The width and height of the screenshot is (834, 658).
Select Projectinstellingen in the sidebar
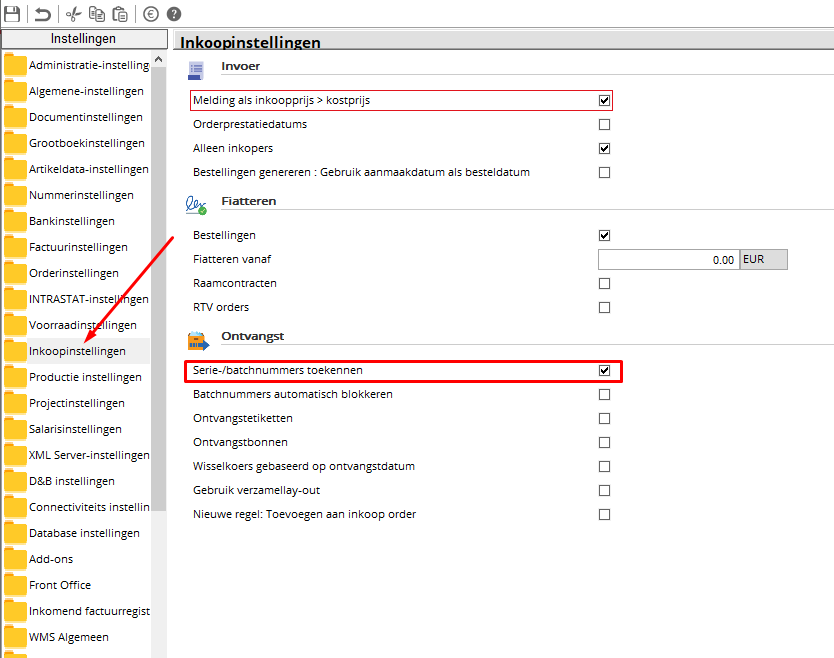click(x=77, y=403)
